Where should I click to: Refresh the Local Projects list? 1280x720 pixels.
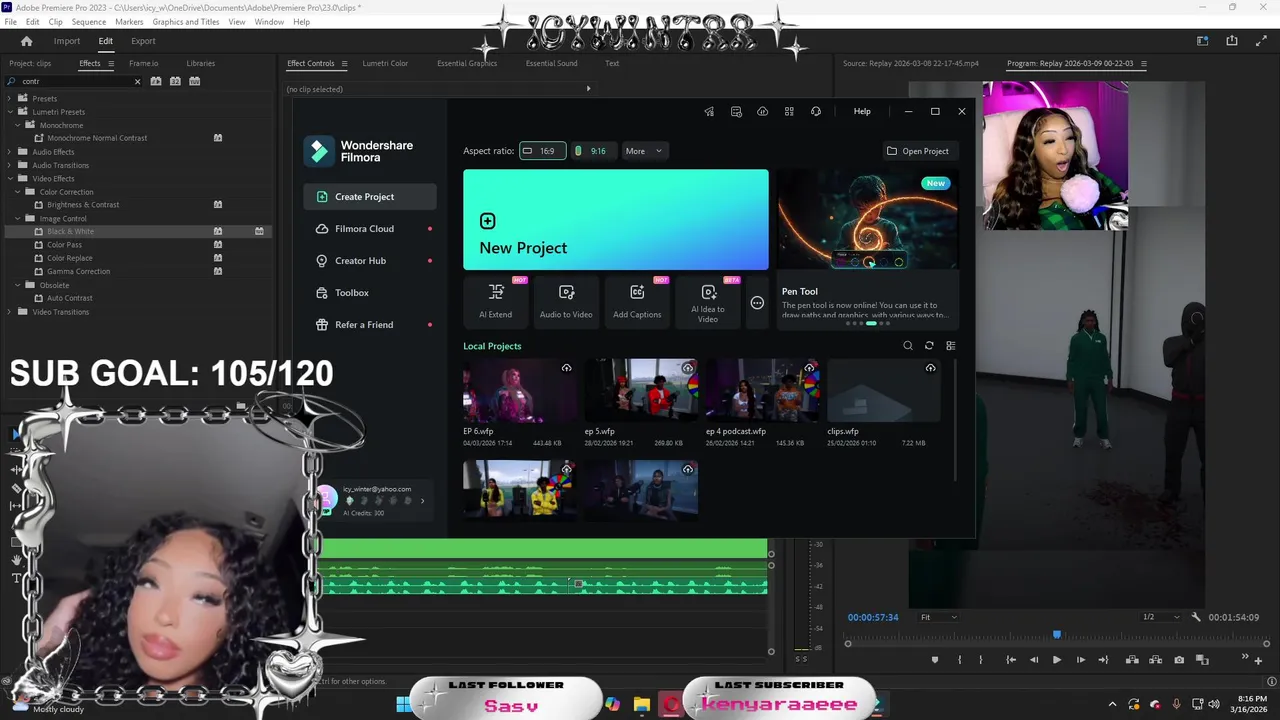click(x=929, y=346)
